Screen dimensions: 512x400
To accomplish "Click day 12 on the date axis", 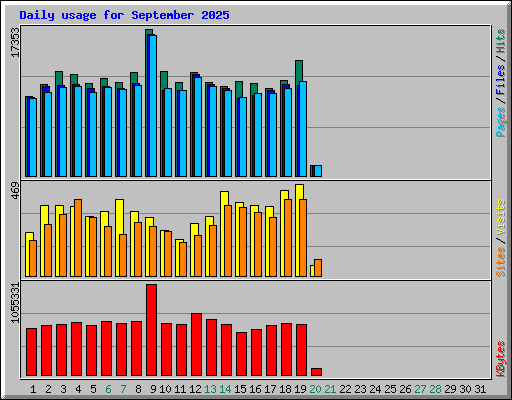I will click(x=195, y=389).
